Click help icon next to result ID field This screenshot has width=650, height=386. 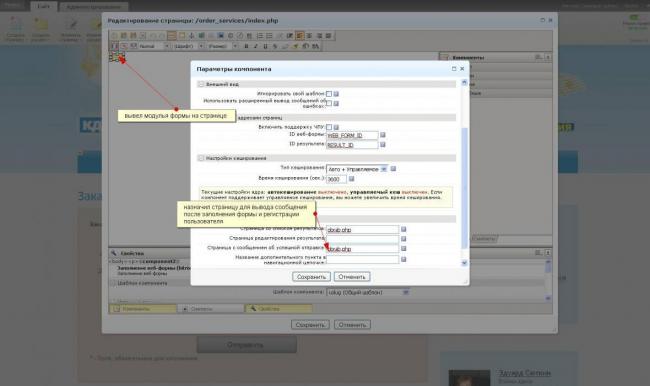click(x=383, y=145)
